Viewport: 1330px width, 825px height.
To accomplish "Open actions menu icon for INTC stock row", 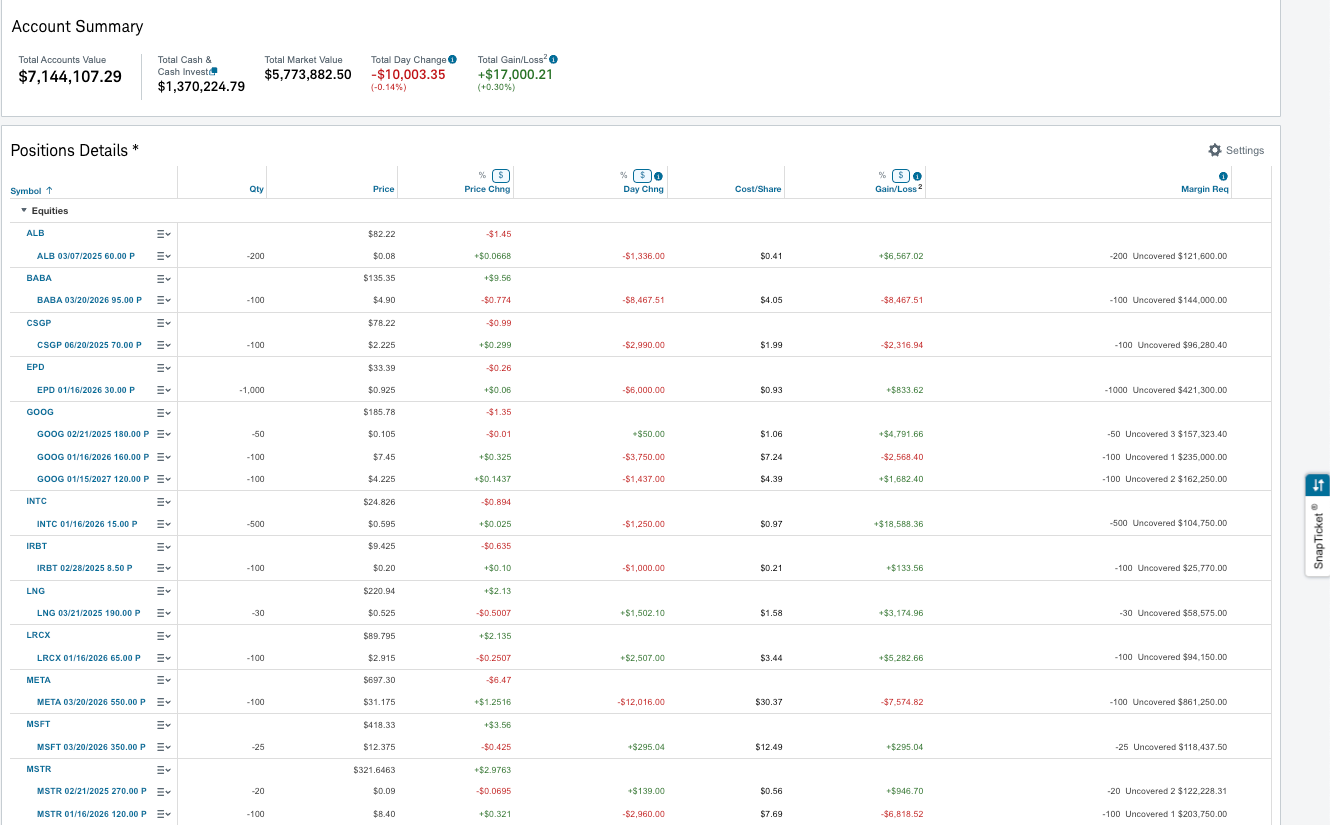I will click(164, 501).
